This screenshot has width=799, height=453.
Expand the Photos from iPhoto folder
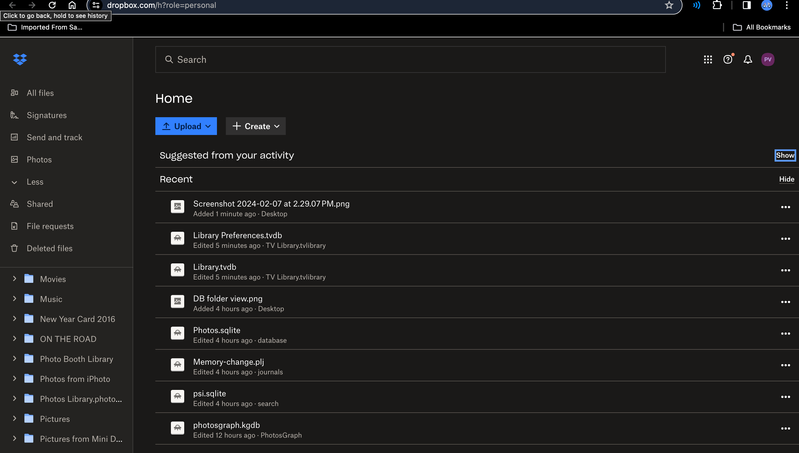pos(14,379)
